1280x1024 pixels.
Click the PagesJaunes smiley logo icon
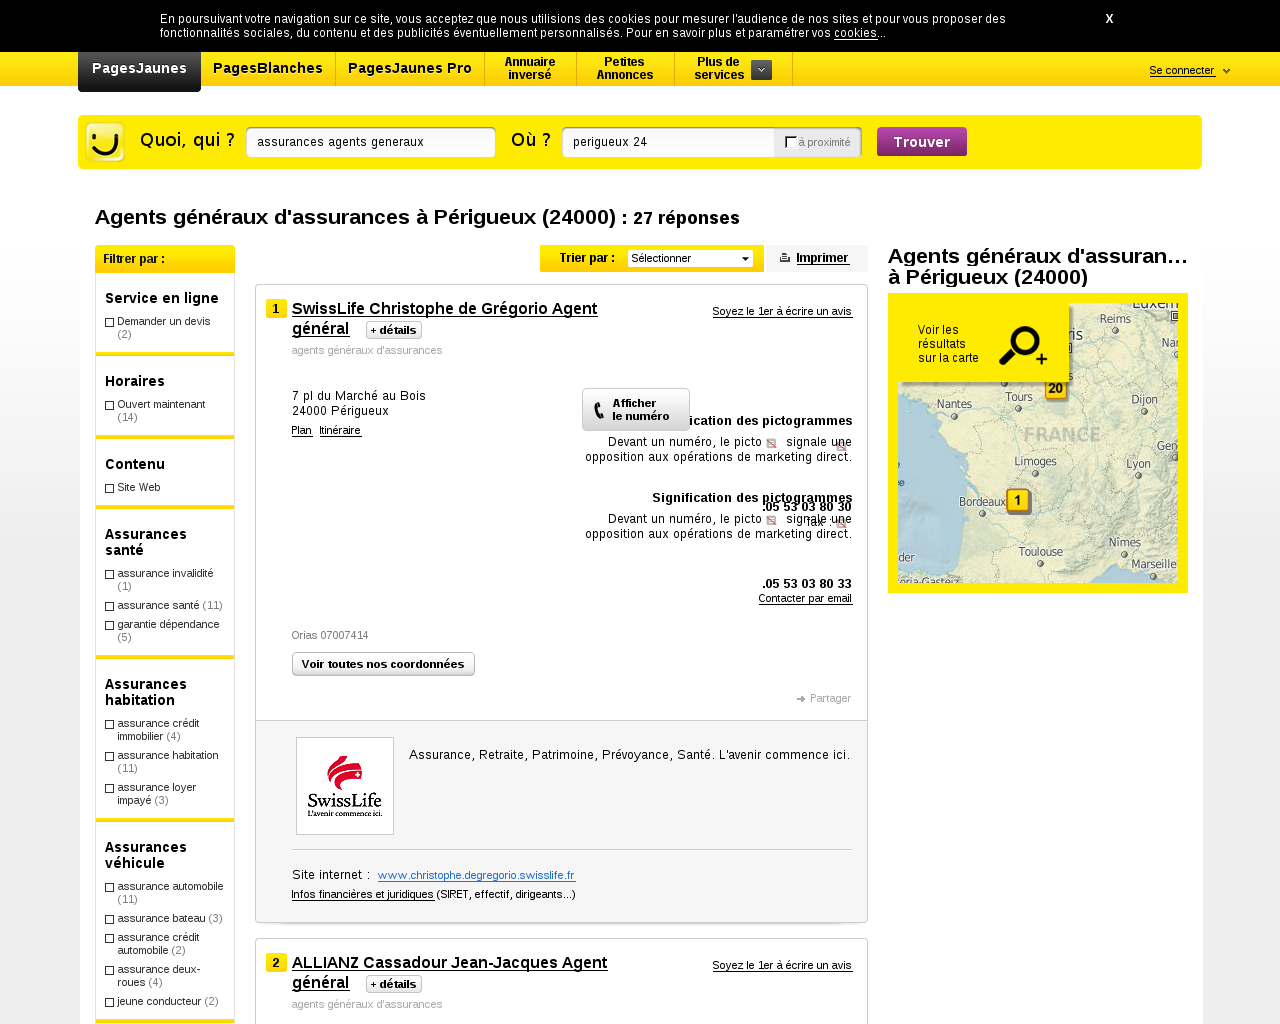(x=105, y=142)
